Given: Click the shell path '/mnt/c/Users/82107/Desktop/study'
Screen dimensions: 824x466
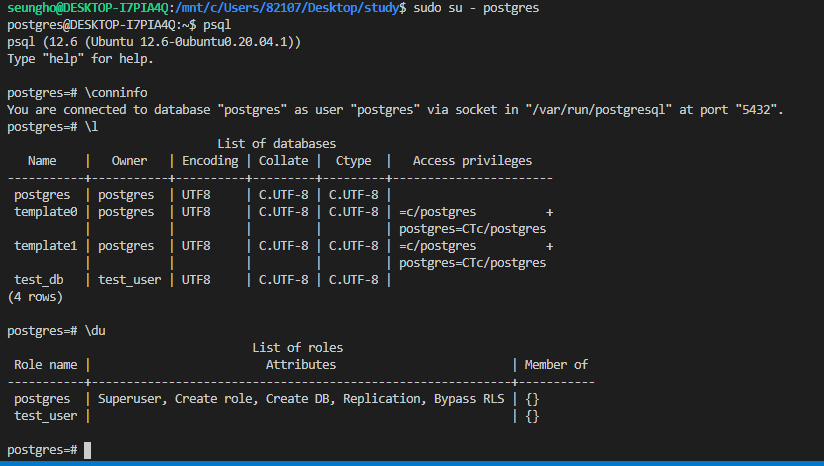Looking at the screenshot, I should coord(287,8).
